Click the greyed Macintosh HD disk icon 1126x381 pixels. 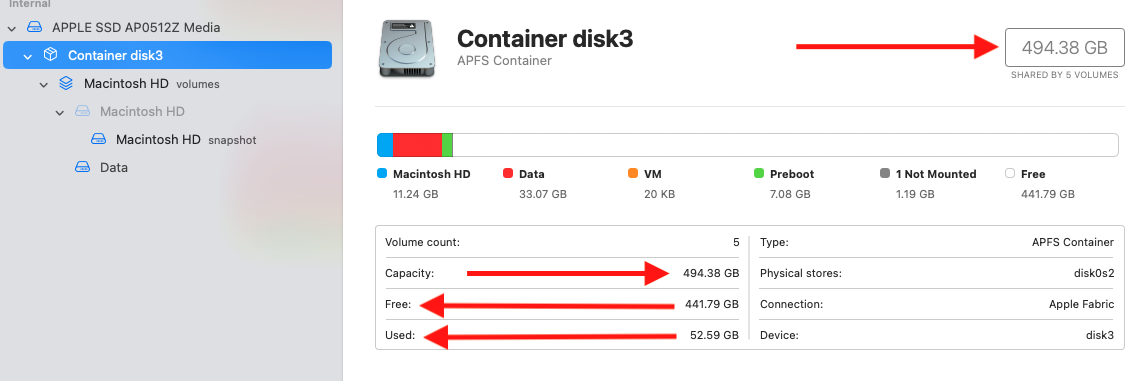click(83, 111)
